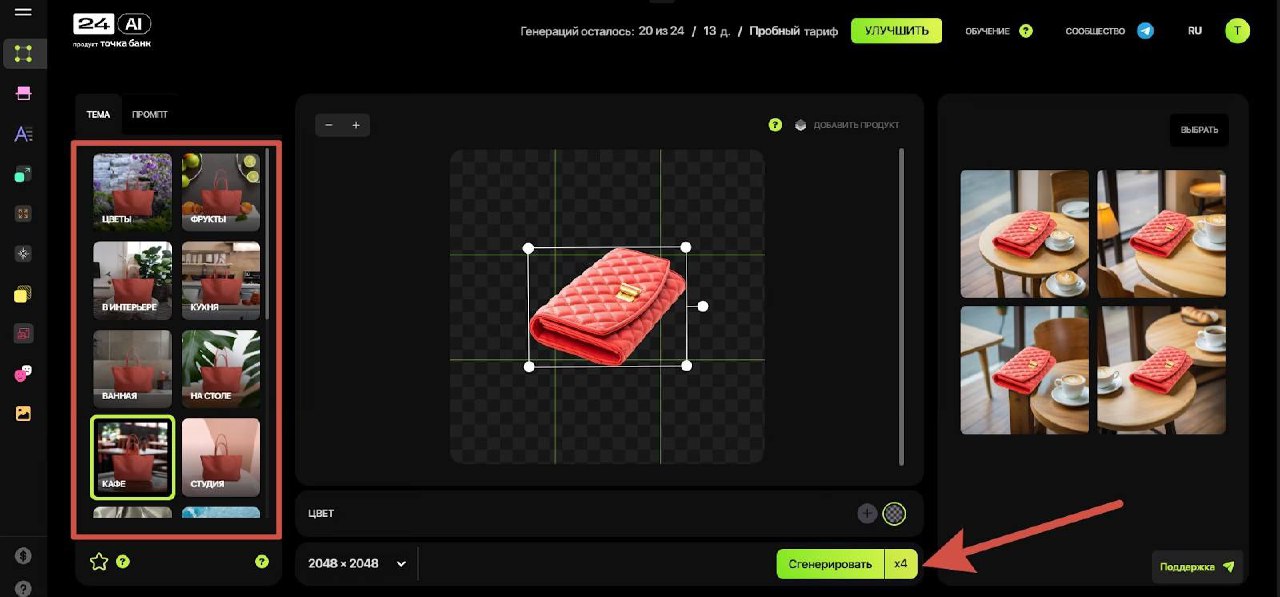Click the yellow stacked-squares sidebar icon
The image size is (1280, 597).
(24, 294)
